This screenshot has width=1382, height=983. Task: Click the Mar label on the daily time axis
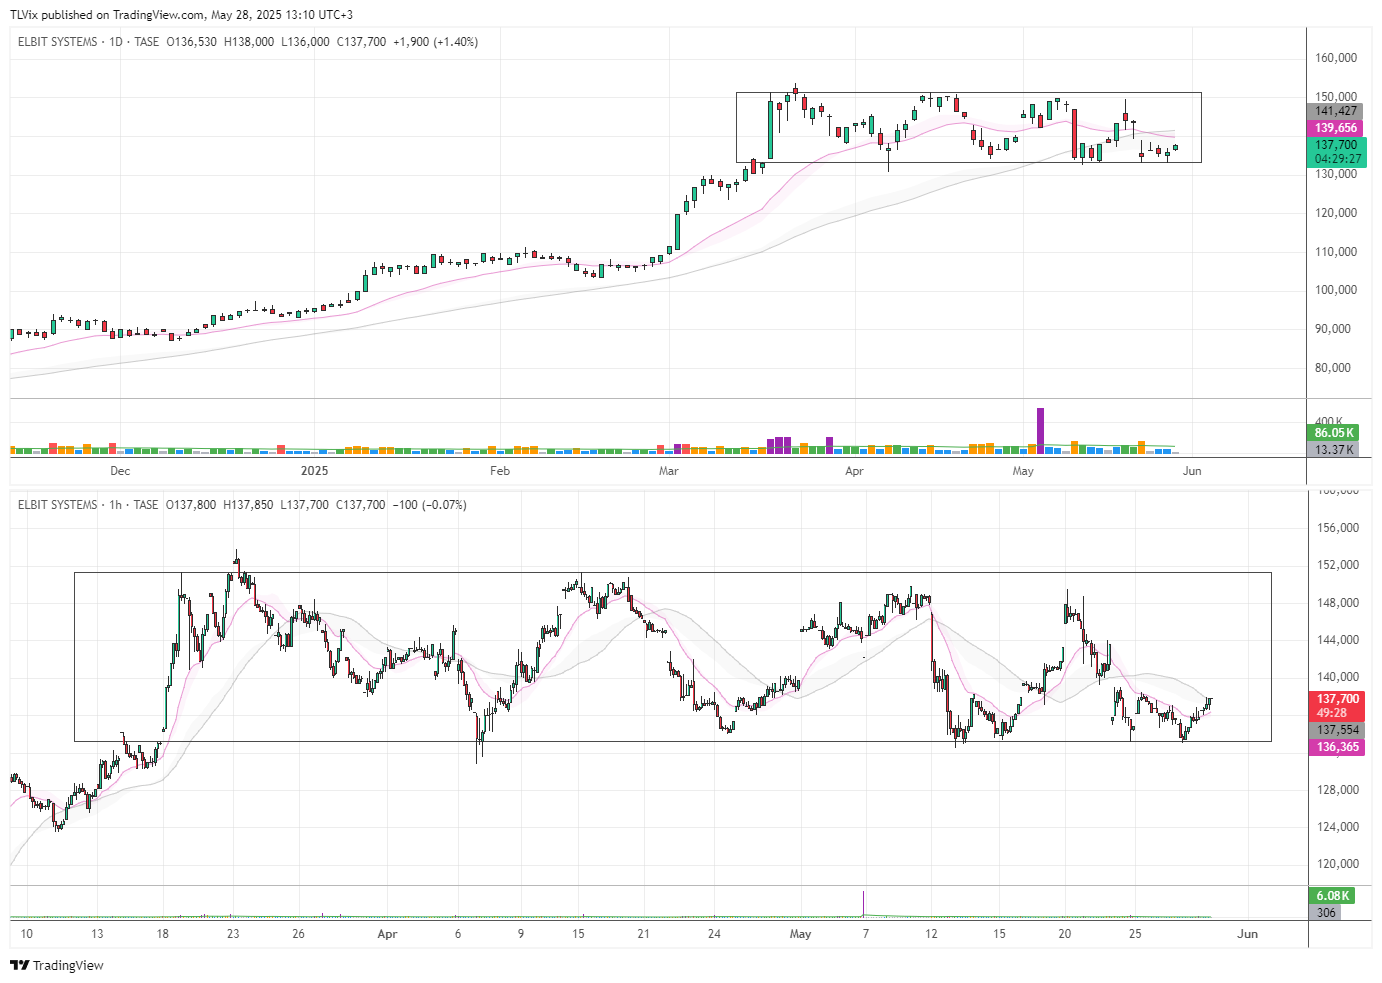669,471
